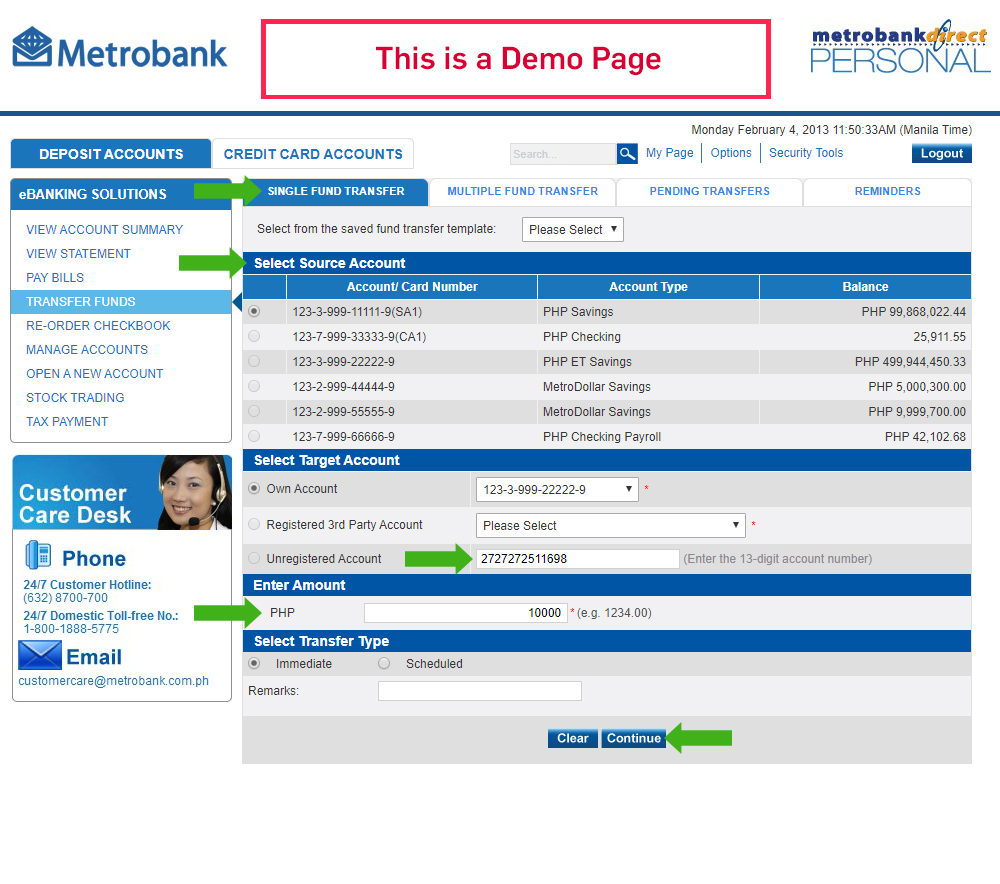1000x884 pixels.
Task: Click the Account/ Card Number column header
Action: [x=412, y=287]
